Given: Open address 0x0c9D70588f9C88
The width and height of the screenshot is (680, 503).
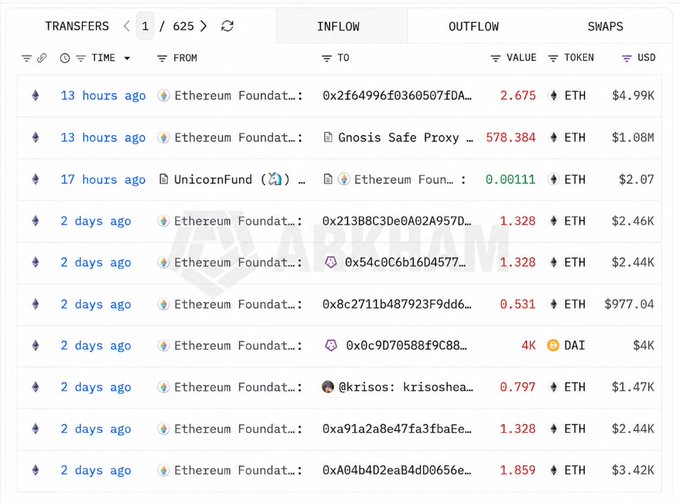Looking at the screenshot, I should tap(406, 346).
